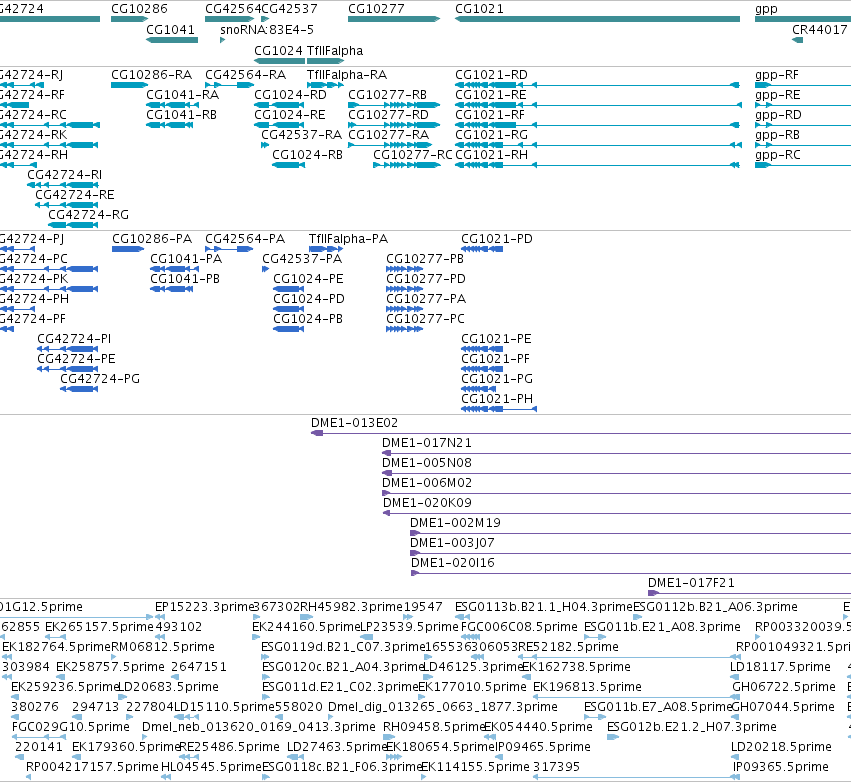Select the DME1-003J07 clone label
Image resolution: width=851 pixels, height=782 pixels.
coord(452,543)
